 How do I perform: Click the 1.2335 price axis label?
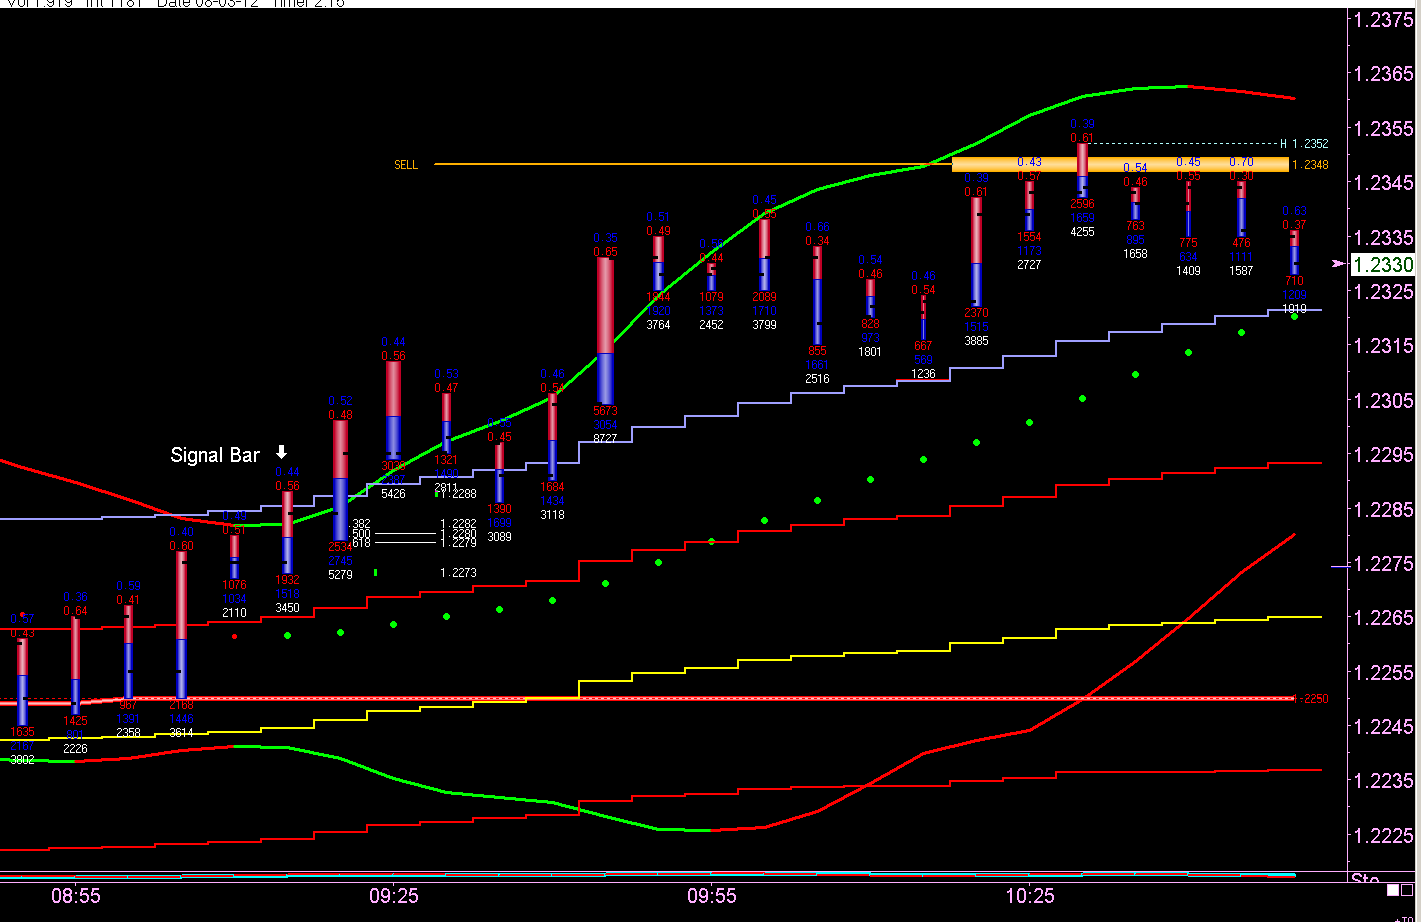1383,237
